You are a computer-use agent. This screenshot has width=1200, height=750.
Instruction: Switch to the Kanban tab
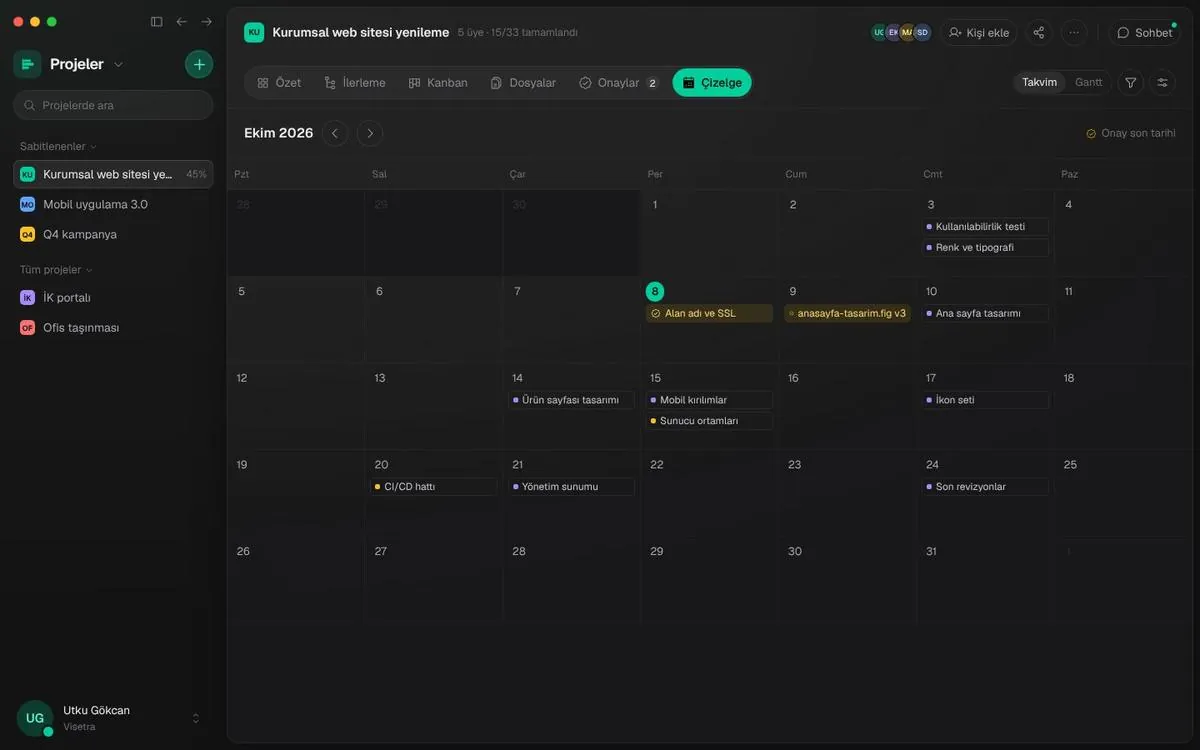438,83
